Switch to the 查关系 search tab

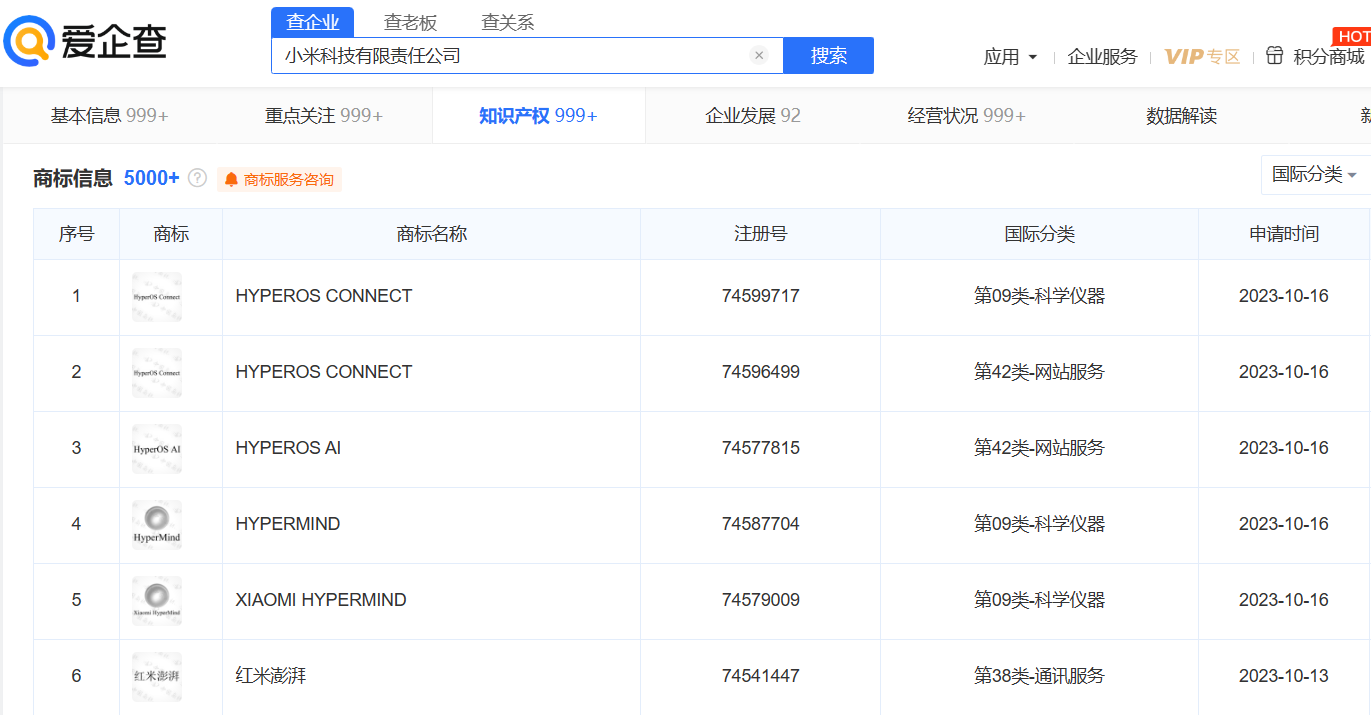click(507, 22)
